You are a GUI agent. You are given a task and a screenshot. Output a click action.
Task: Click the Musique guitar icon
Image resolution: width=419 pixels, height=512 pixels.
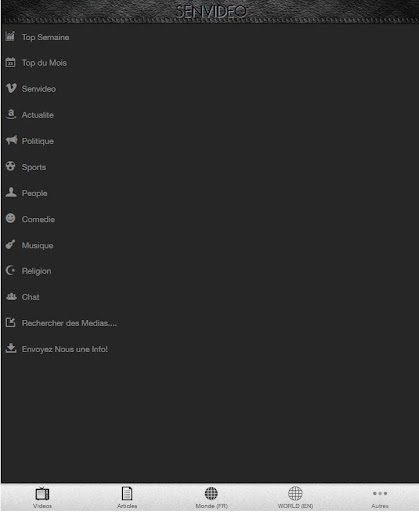pos(10,244)
